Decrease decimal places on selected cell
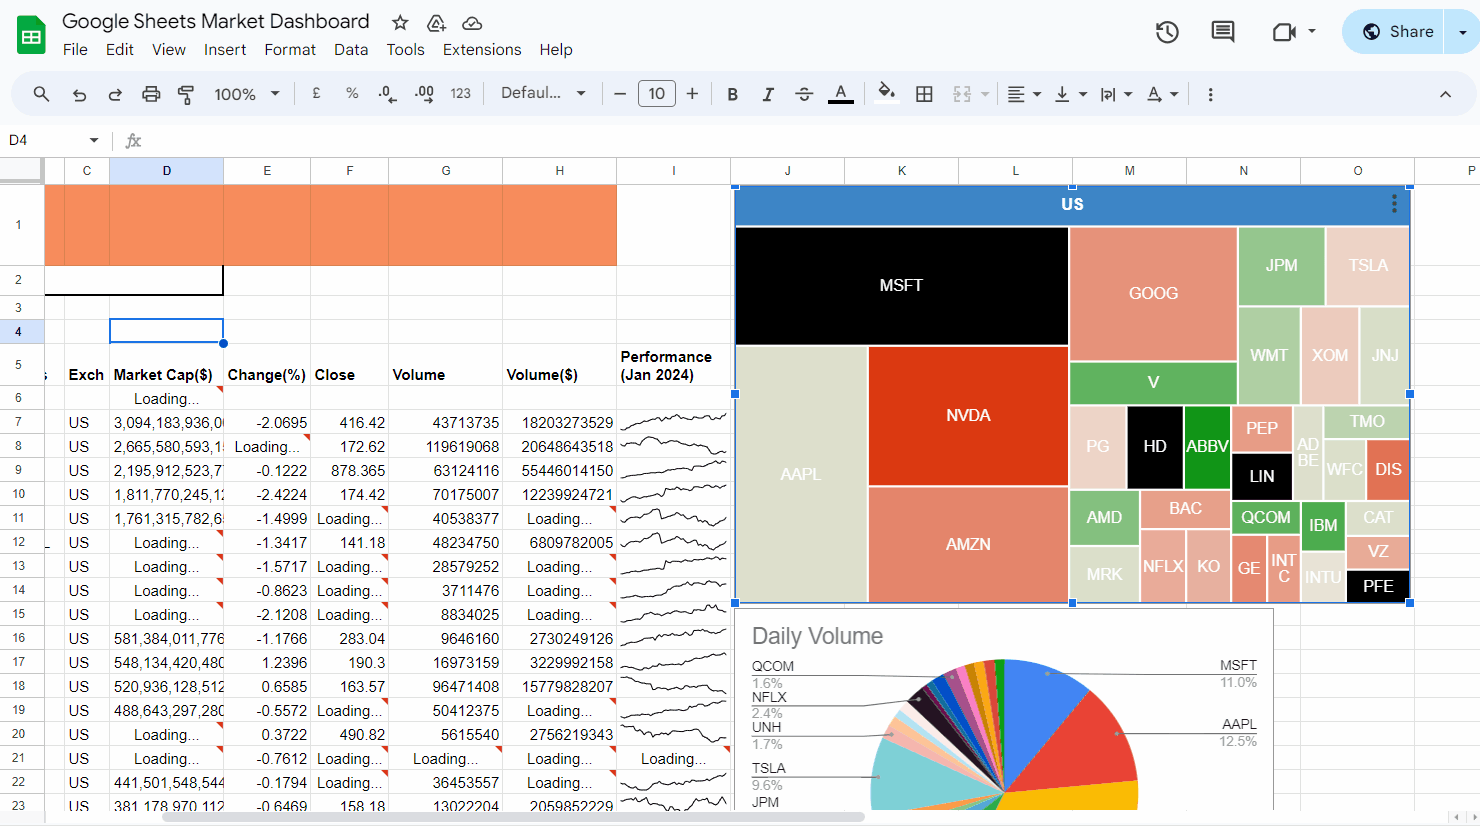This screenshot has height=826, width=1480. tap(387, 93)
